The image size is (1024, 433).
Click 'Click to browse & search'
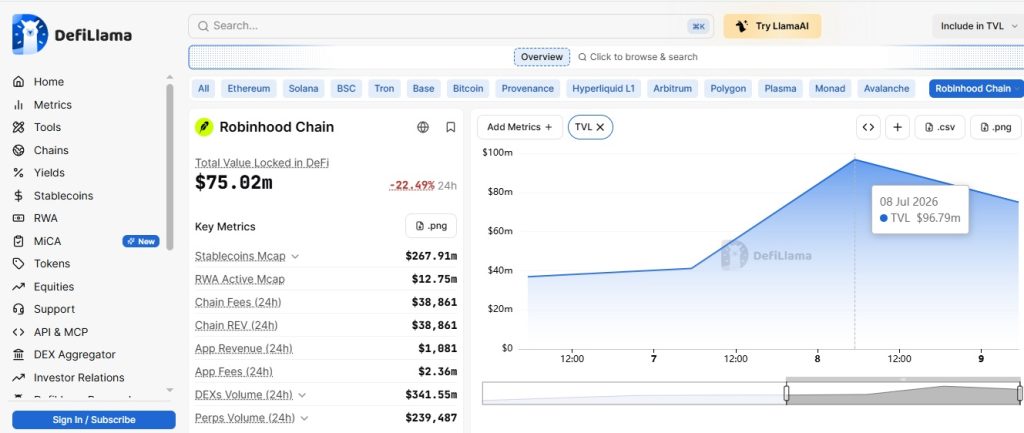click(638, 57)
